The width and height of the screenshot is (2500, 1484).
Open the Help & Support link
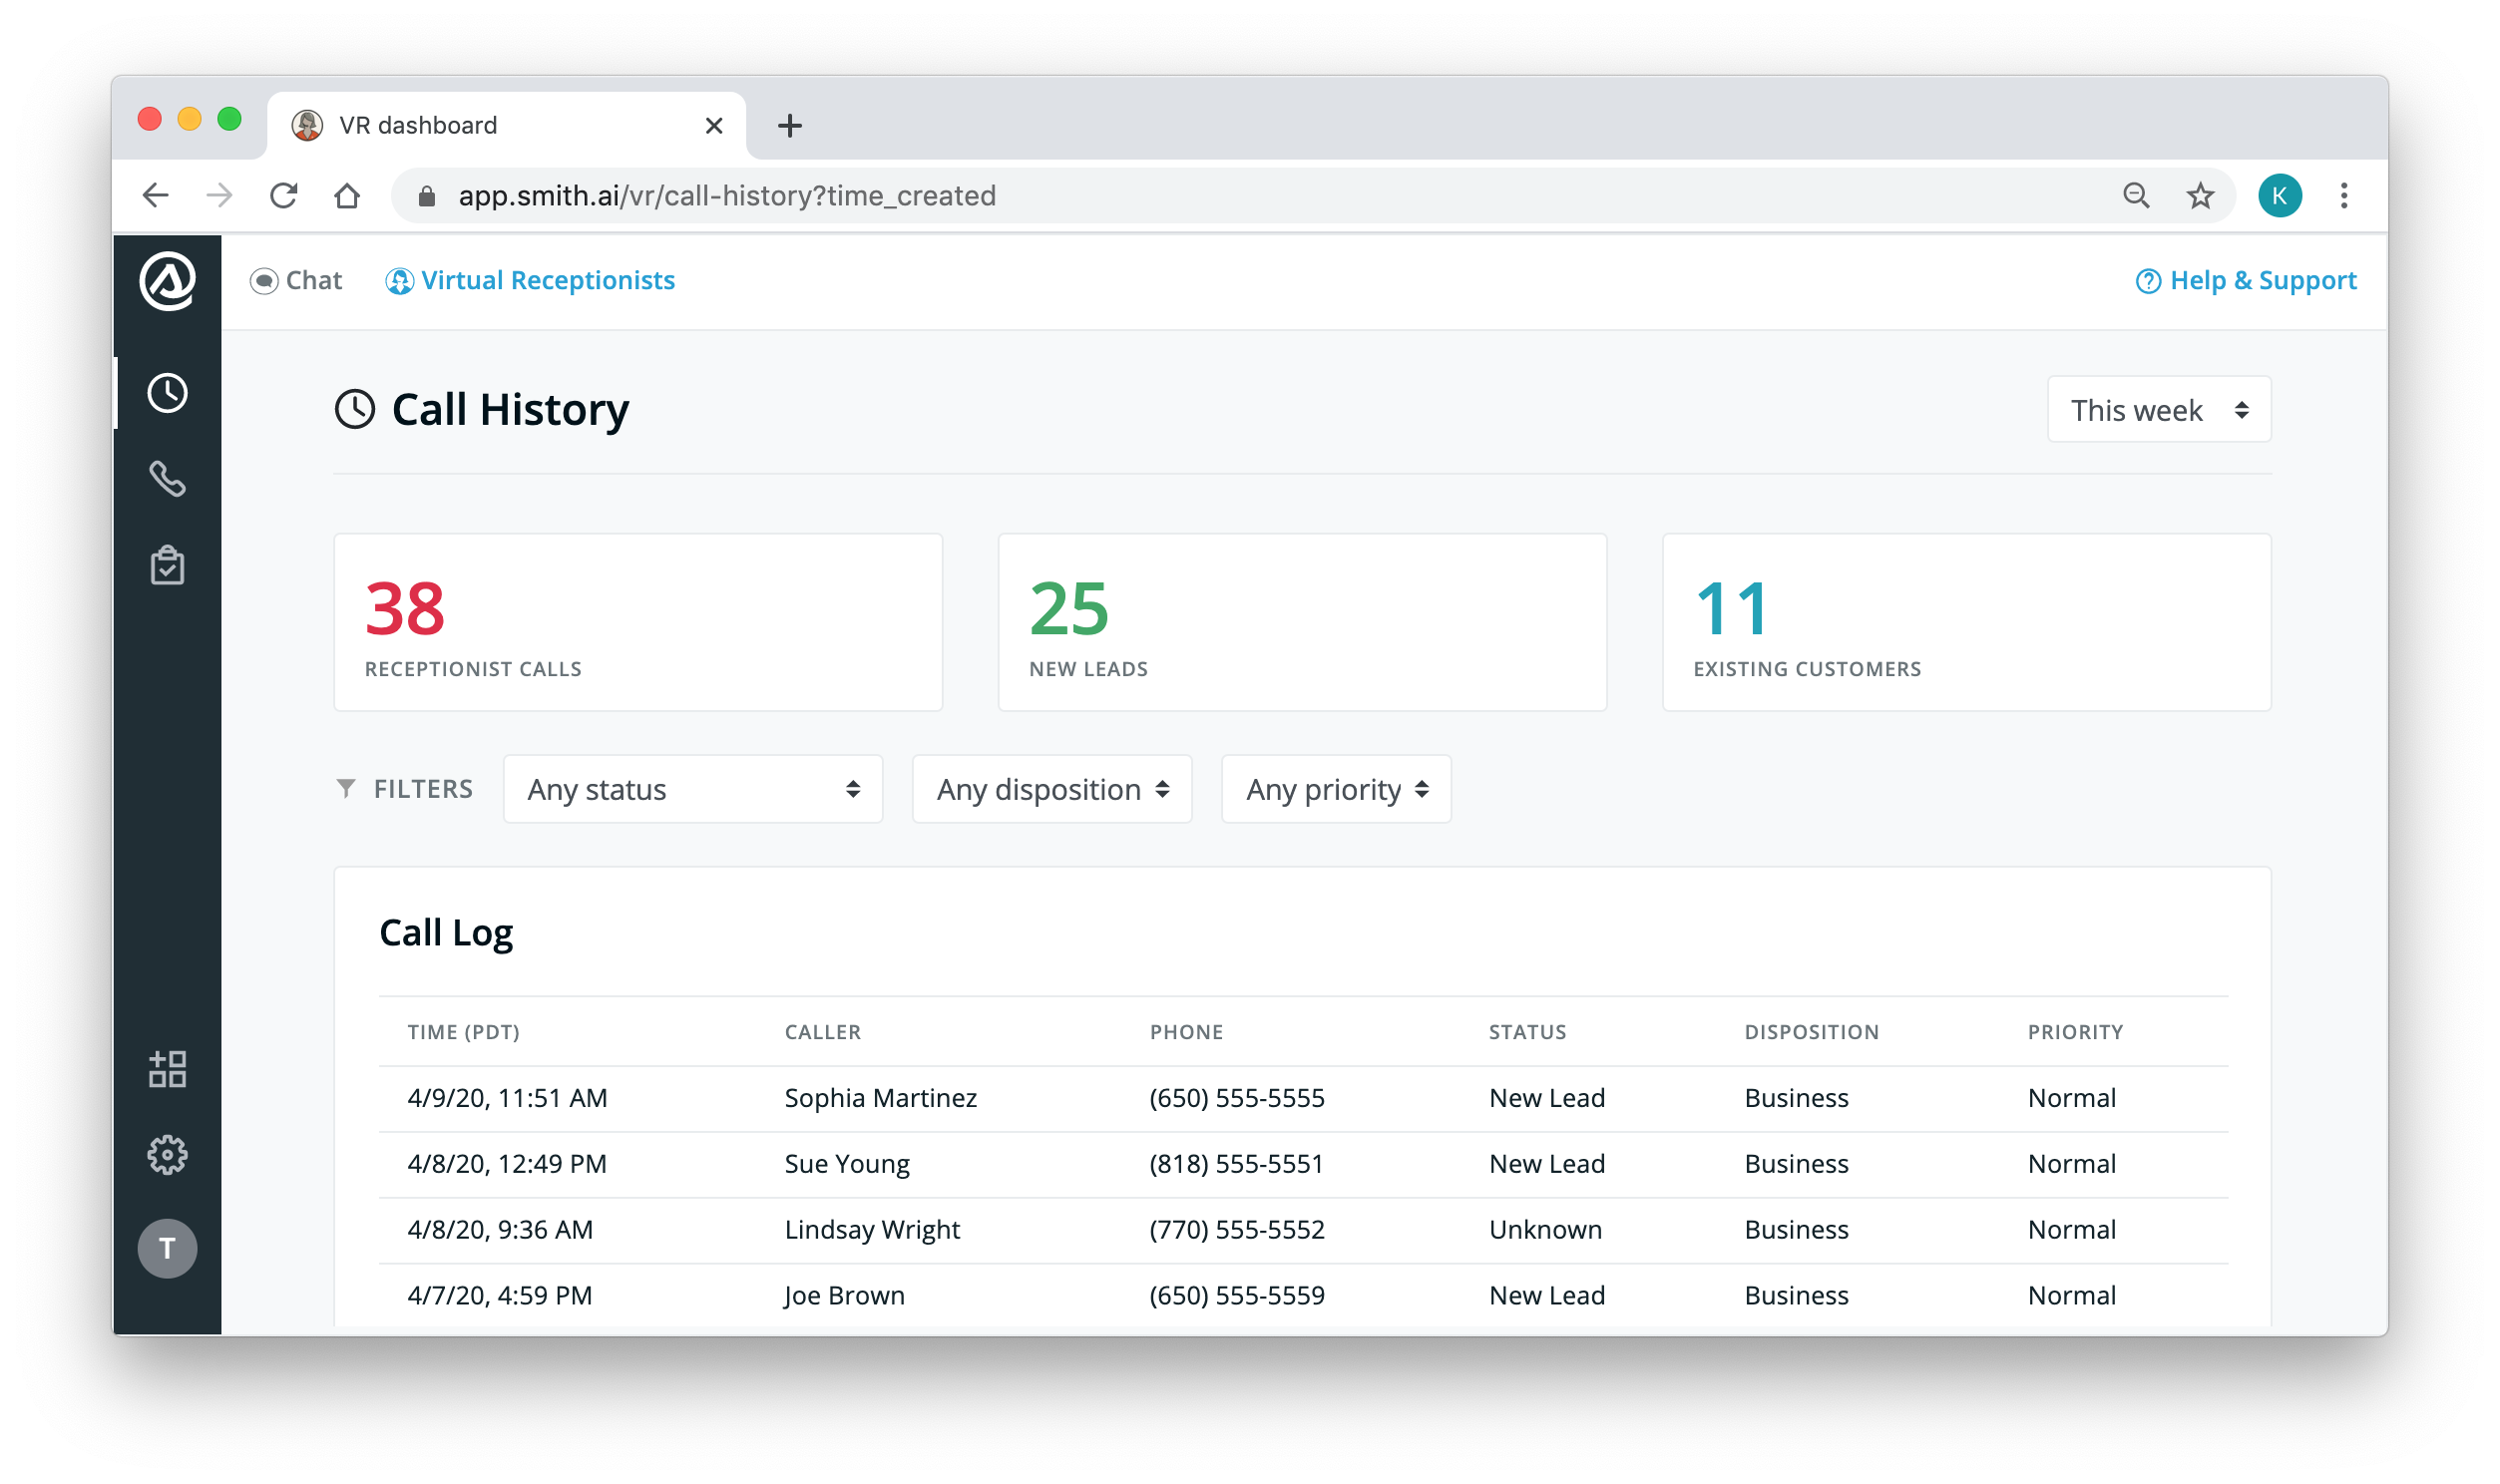coord(2245,281)
